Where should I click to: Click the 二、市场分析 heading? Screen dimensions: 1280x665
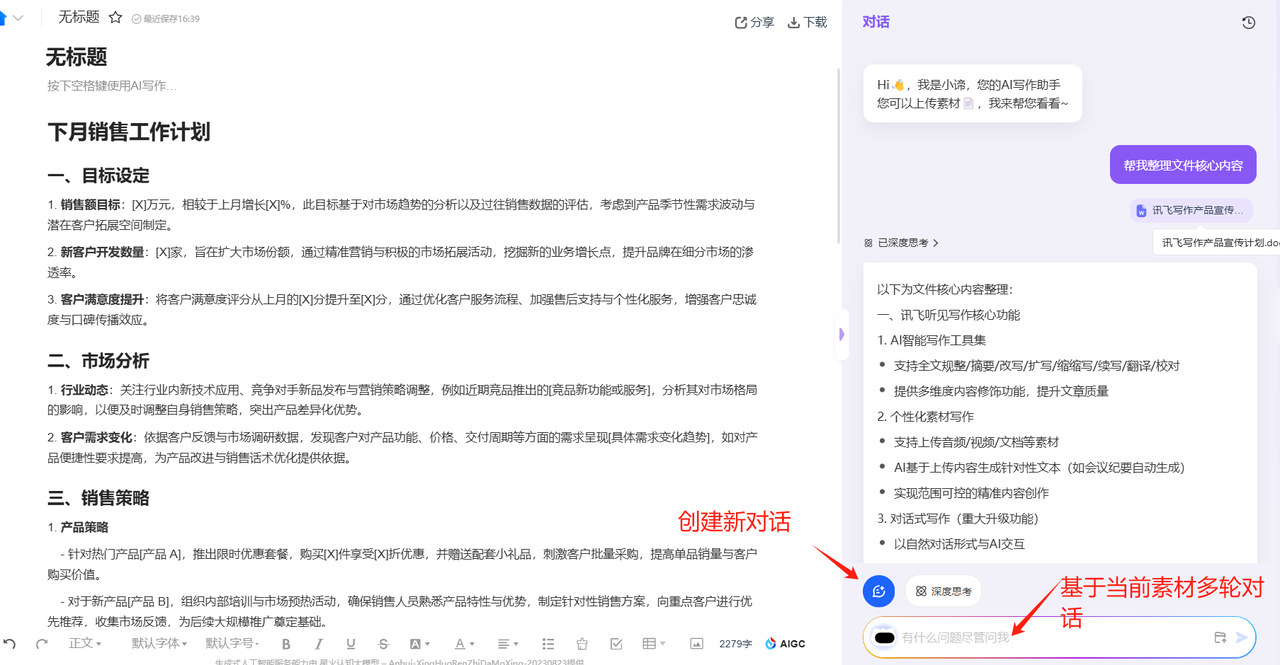point(98,361)
